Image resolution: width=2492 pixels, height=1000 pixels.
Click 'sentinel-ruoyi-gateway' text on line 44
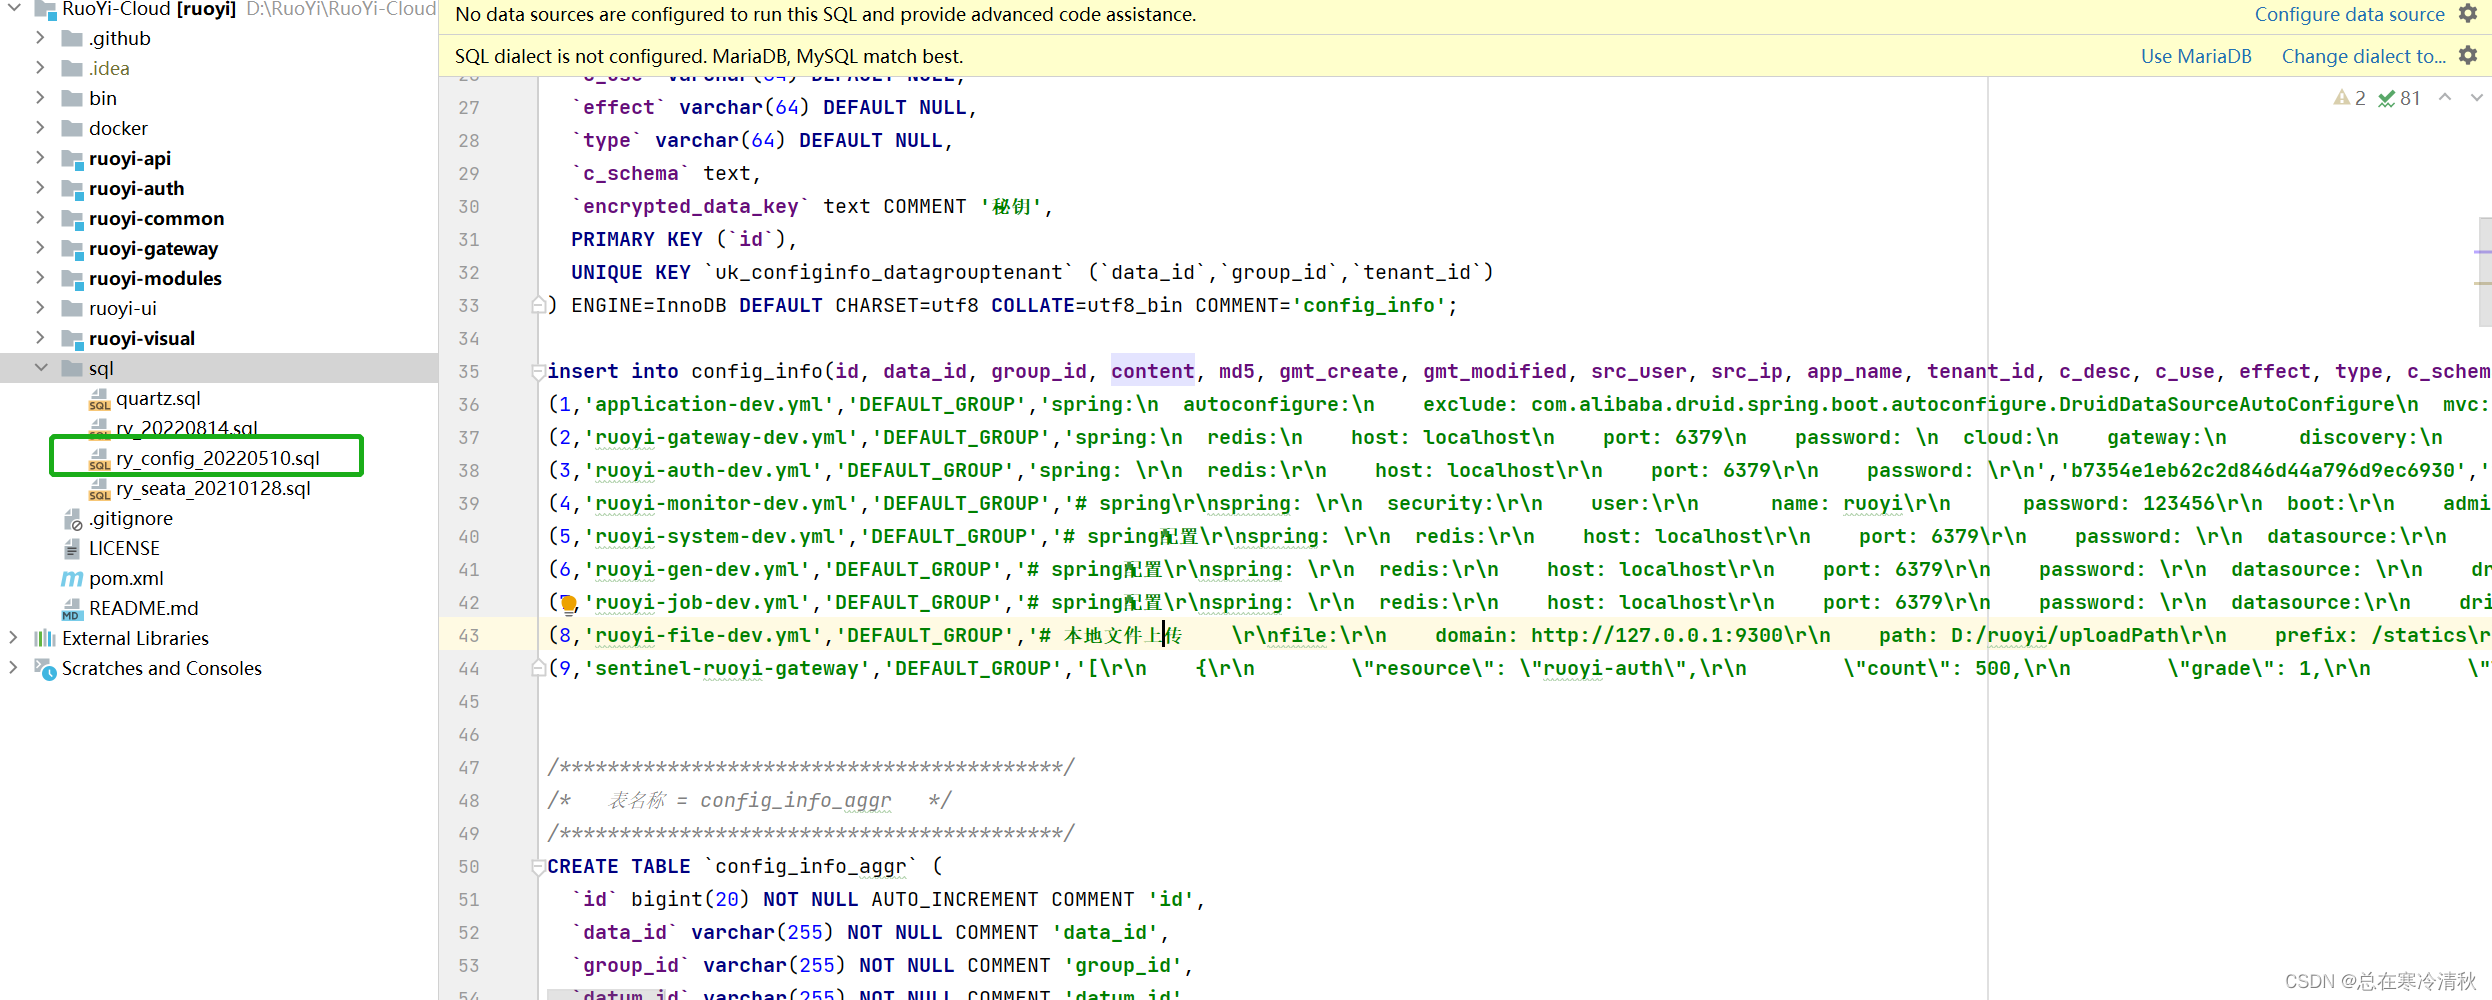click(x=727, y=669)
